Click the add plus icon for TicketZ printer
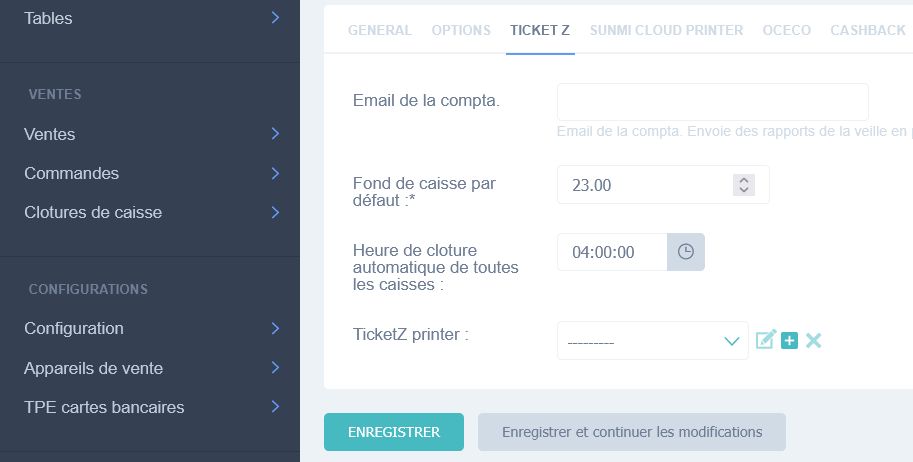This screenshot has height=462, width=913. [789, 340]
